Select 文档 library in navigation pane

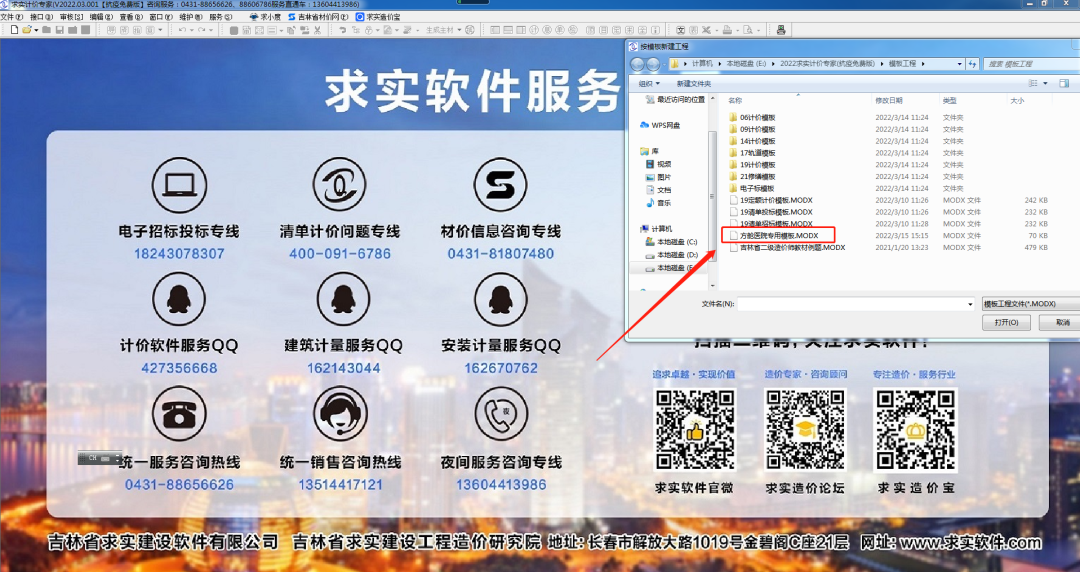click(x=659, y=190)
